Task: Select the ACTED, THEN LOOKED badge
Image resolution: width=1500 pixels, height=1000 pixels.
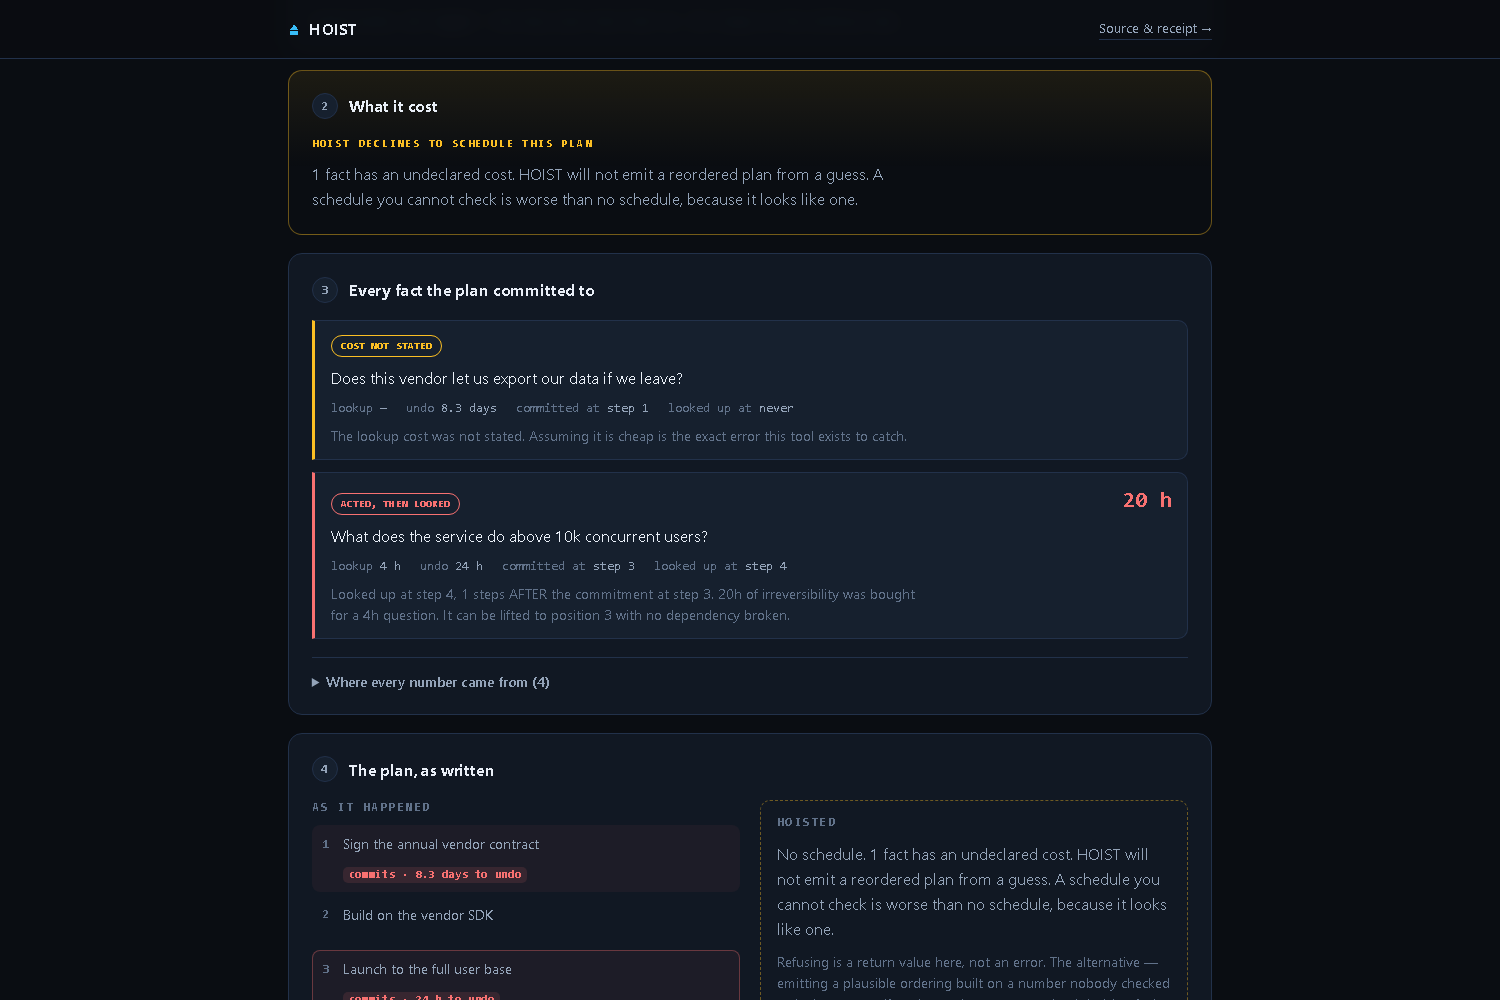Action: 395,504
